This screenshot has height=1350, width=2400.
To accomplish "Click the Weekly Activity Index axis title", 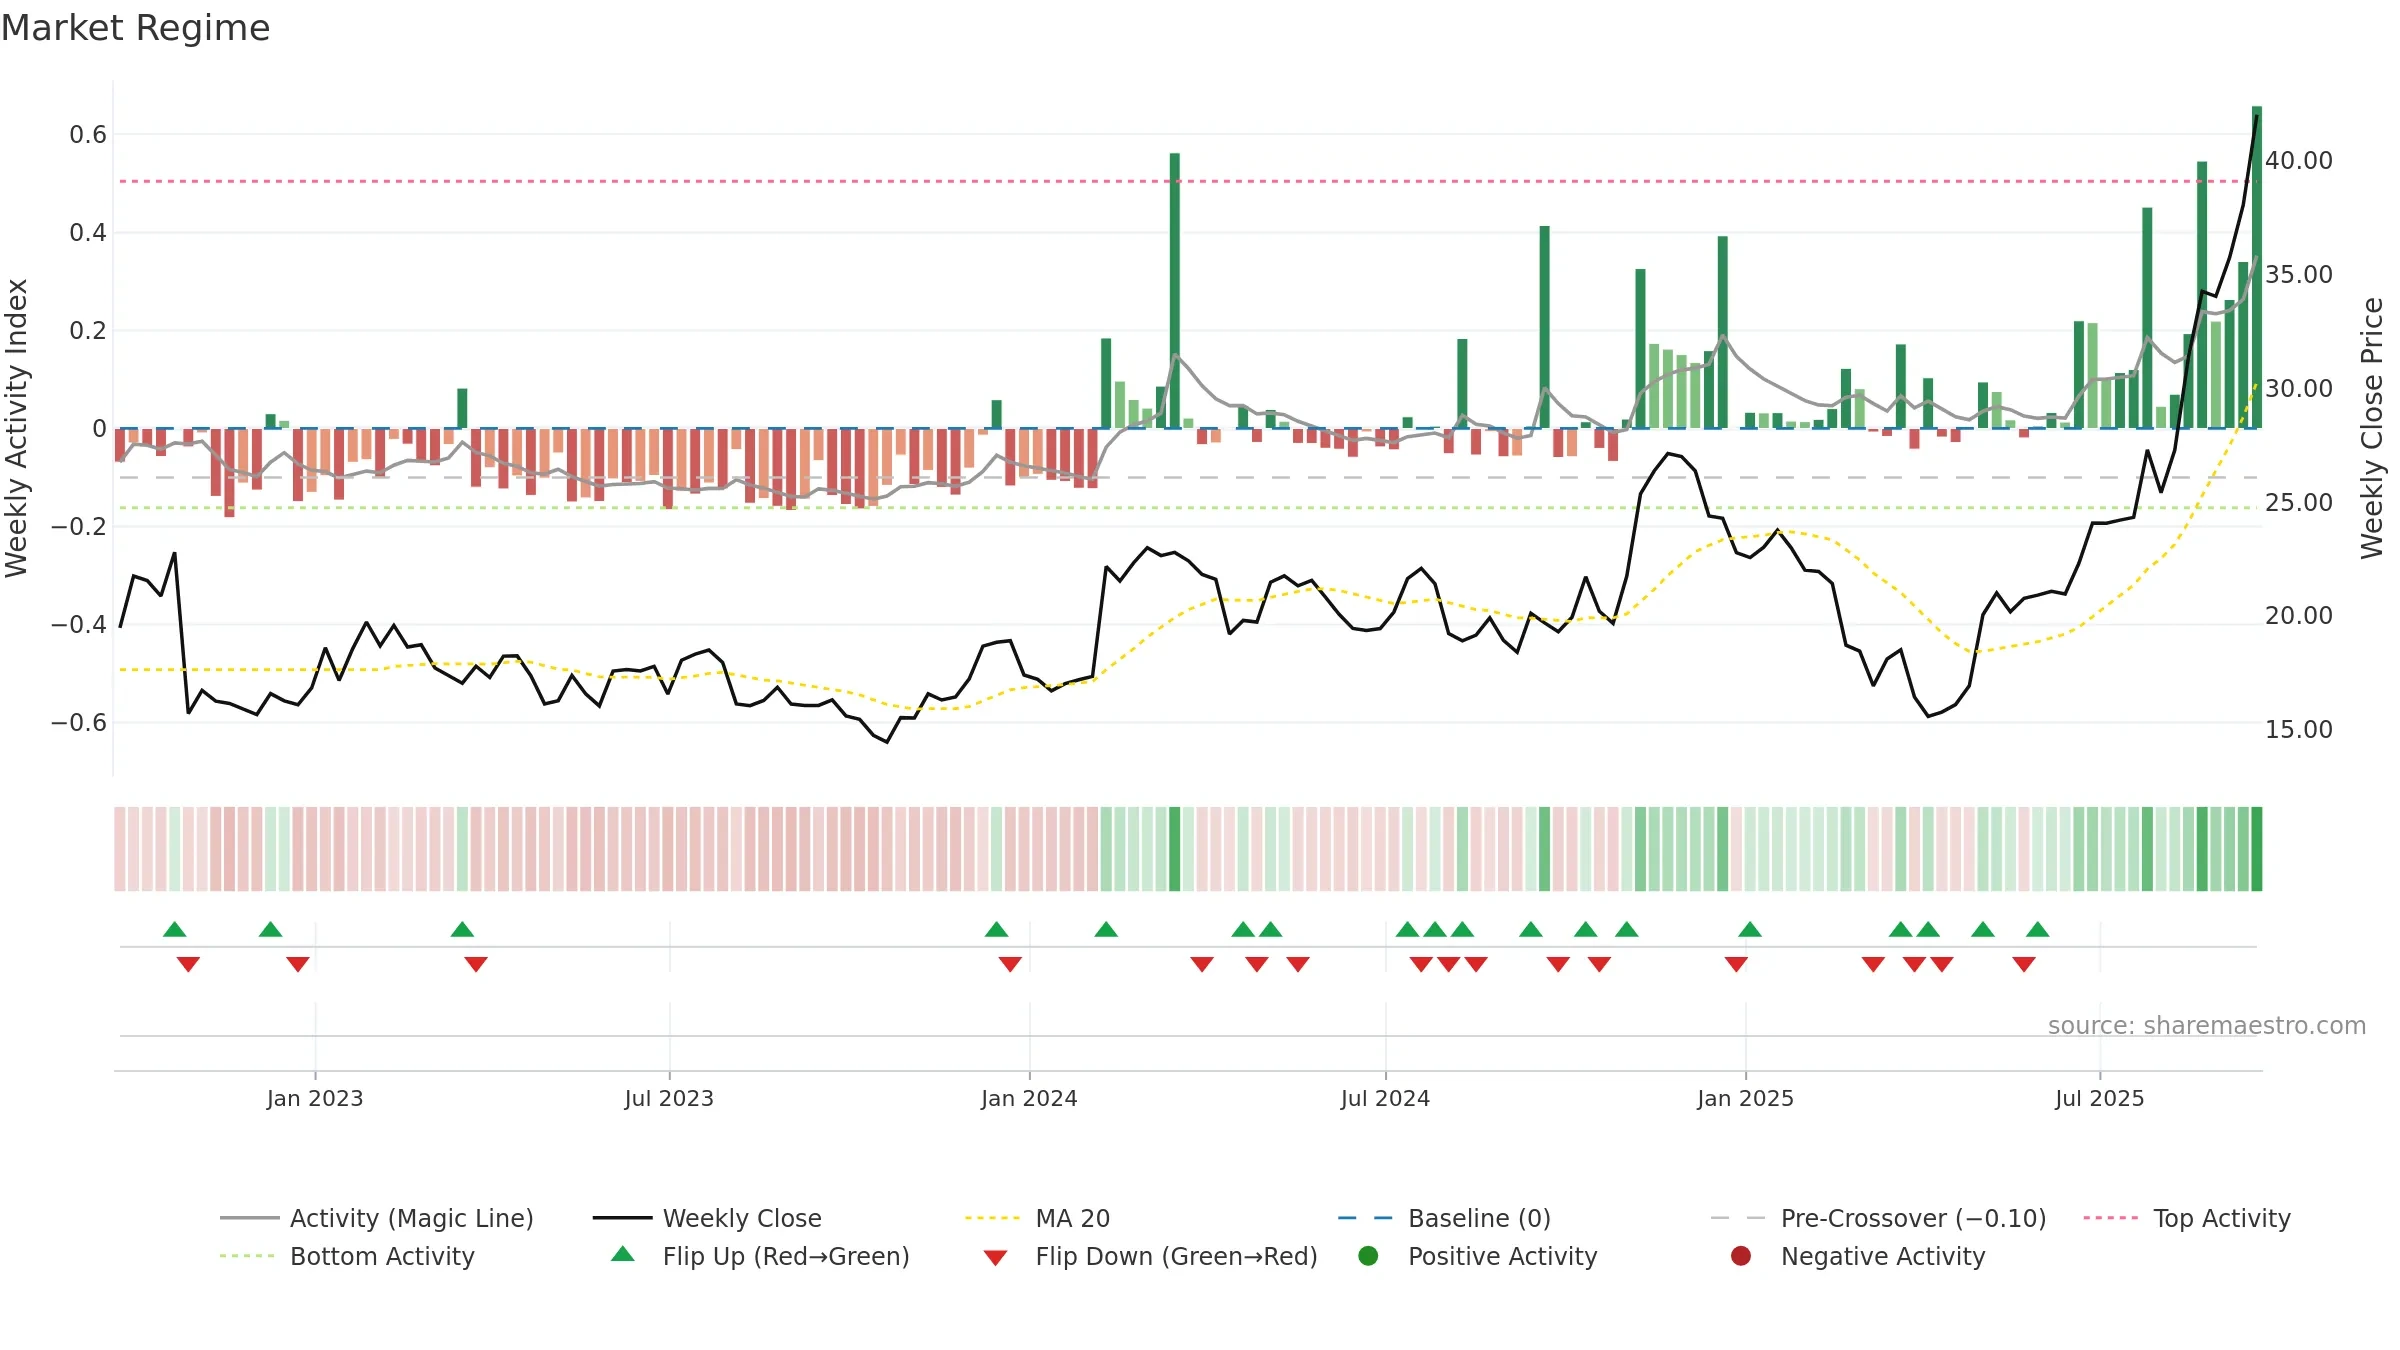I will [x=16, y=428].
